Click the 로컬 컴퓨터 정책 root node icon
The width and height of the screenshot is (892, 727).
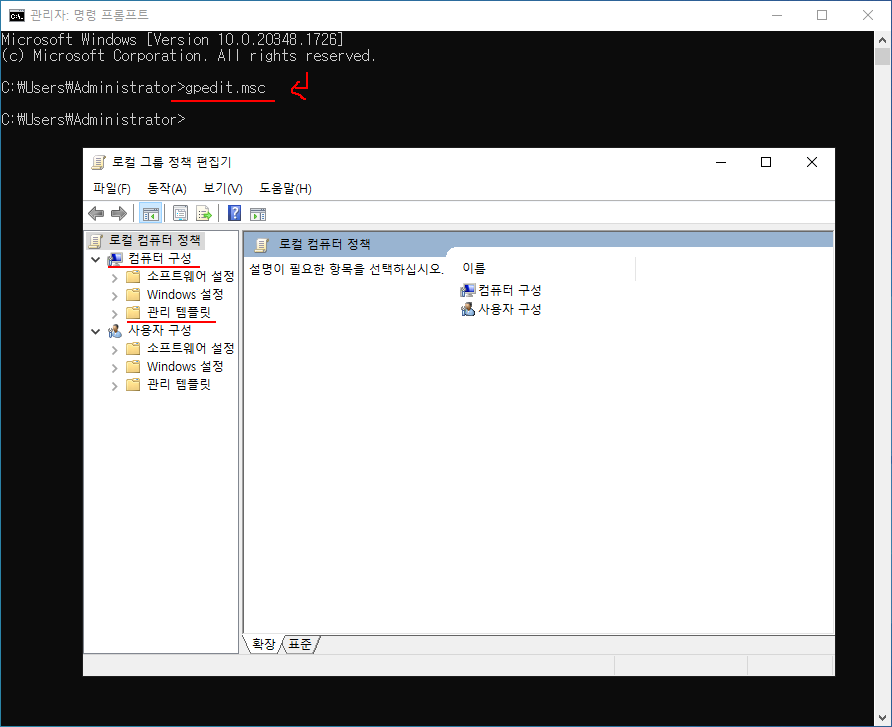coord(96,241)
